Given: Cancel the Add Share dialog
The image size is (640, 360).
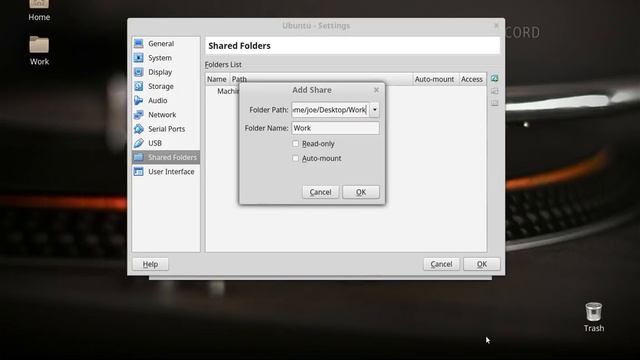Looking at the screenshot, I should pos(320,192).
